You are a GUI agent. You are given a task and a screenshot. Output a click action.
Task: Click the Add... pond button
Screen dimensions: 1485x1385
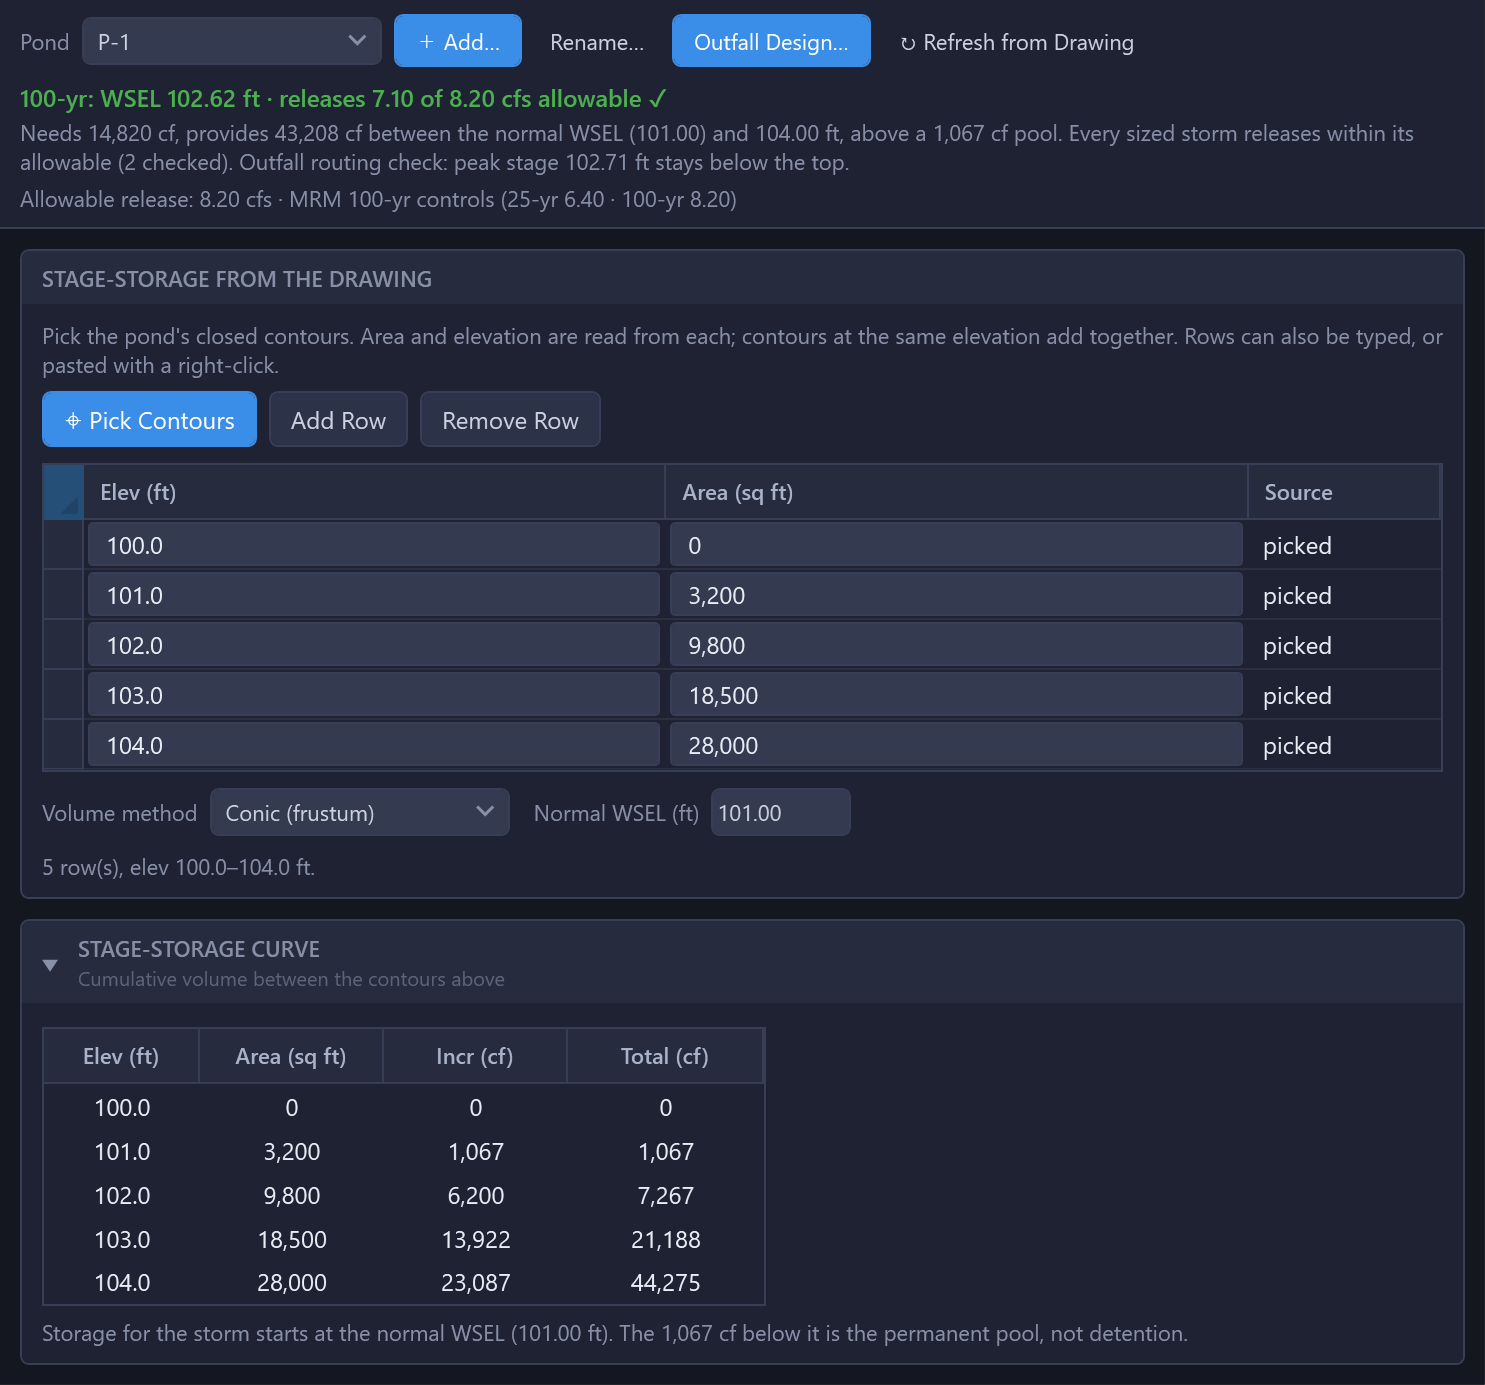click(458, 41)
